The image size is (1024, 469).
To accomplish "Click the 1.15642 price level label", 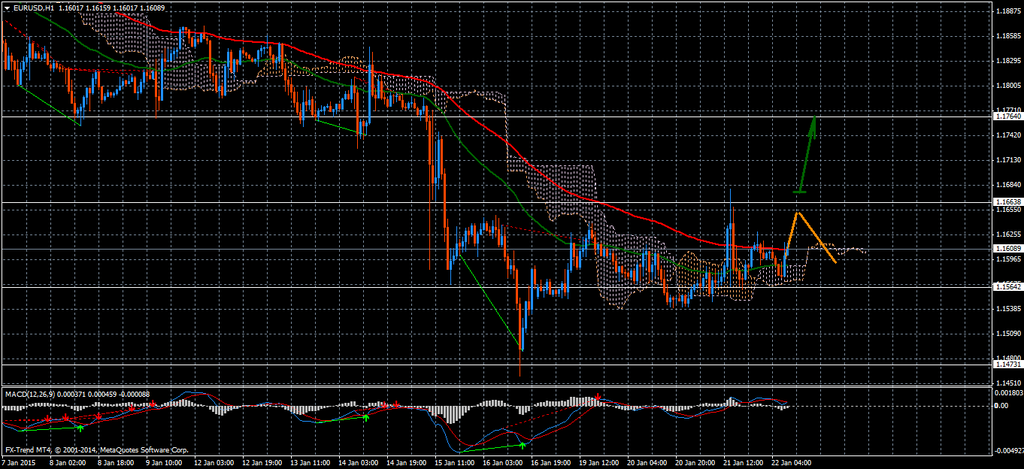I will [1008, 286].
